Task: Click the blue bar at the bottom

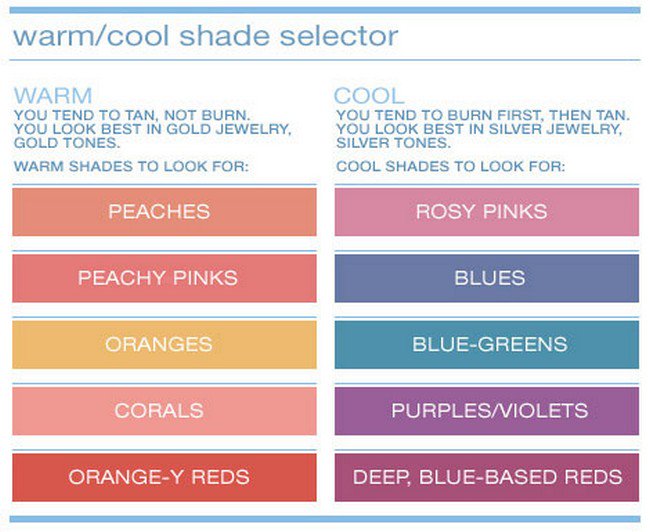Action: (325, 520)
